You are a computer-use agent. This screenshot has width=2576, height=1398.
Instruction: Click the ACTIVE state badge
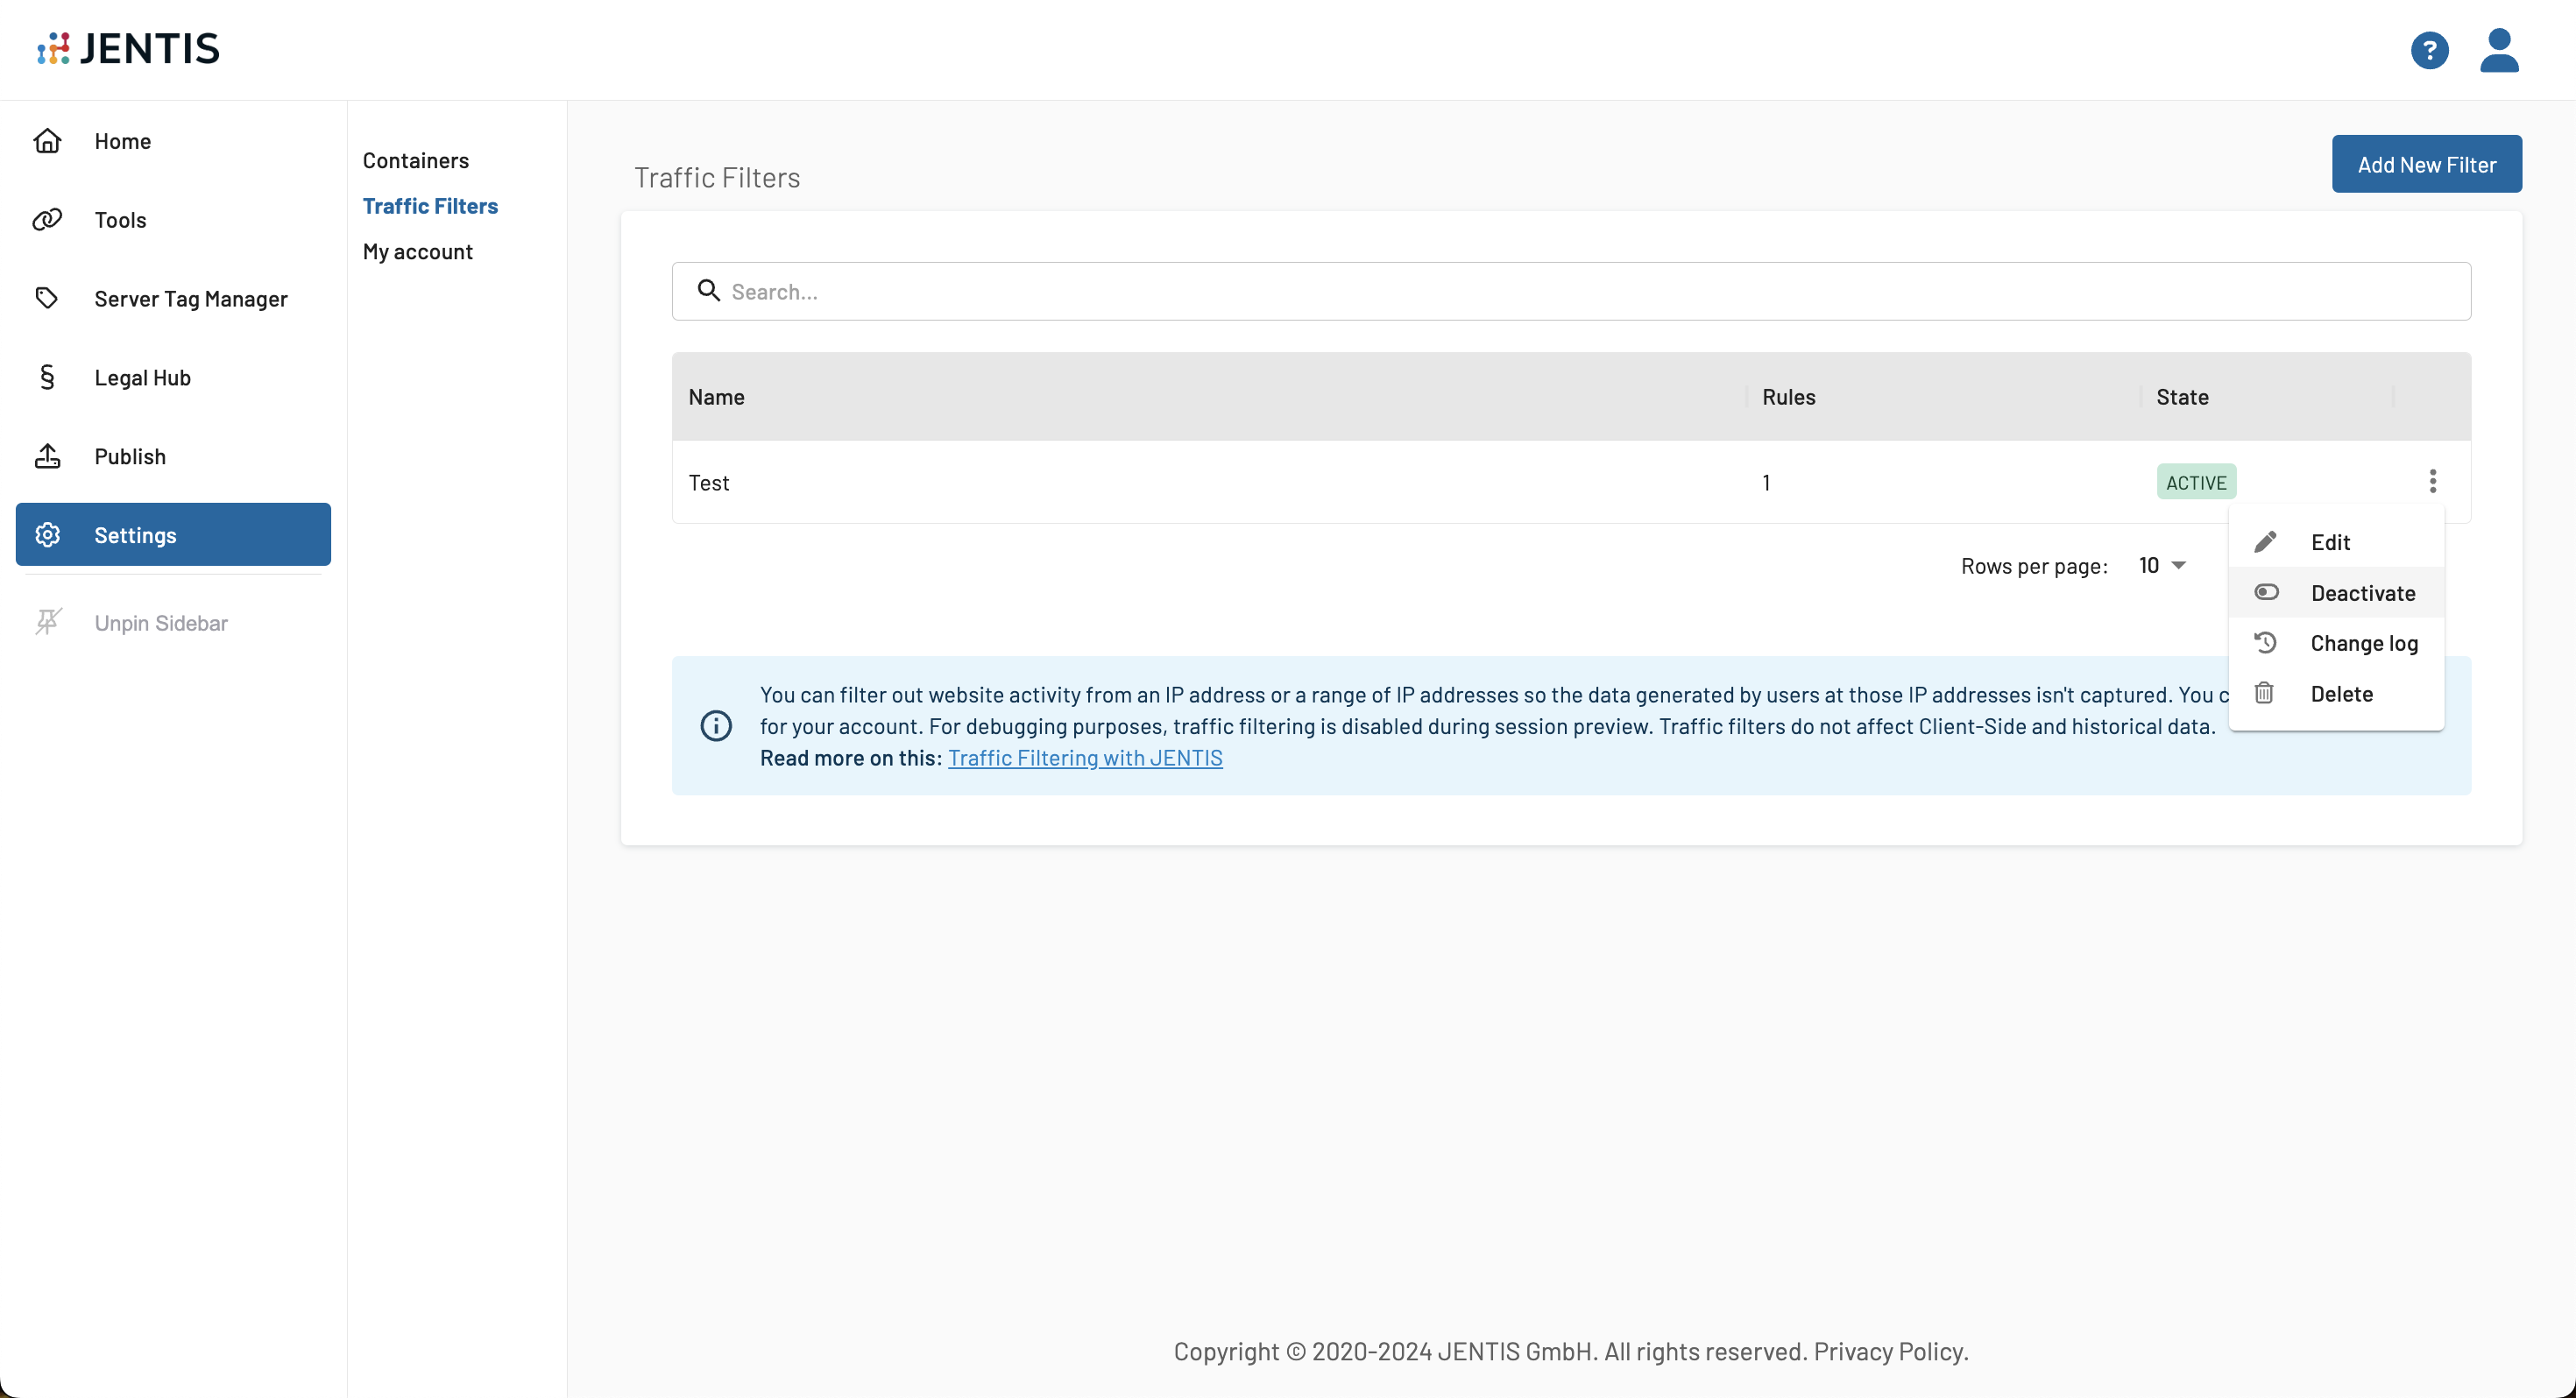point(2196,482)
